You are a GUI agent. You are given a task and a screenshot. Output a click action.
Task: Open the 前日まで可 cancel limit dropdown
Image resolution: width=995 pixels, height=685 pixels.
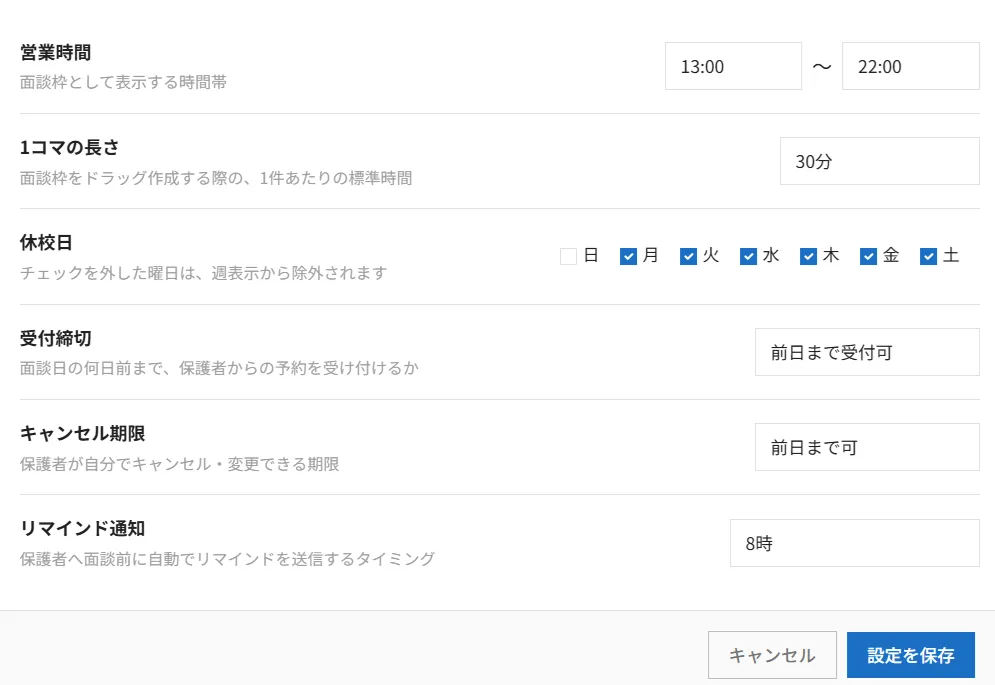867,447
